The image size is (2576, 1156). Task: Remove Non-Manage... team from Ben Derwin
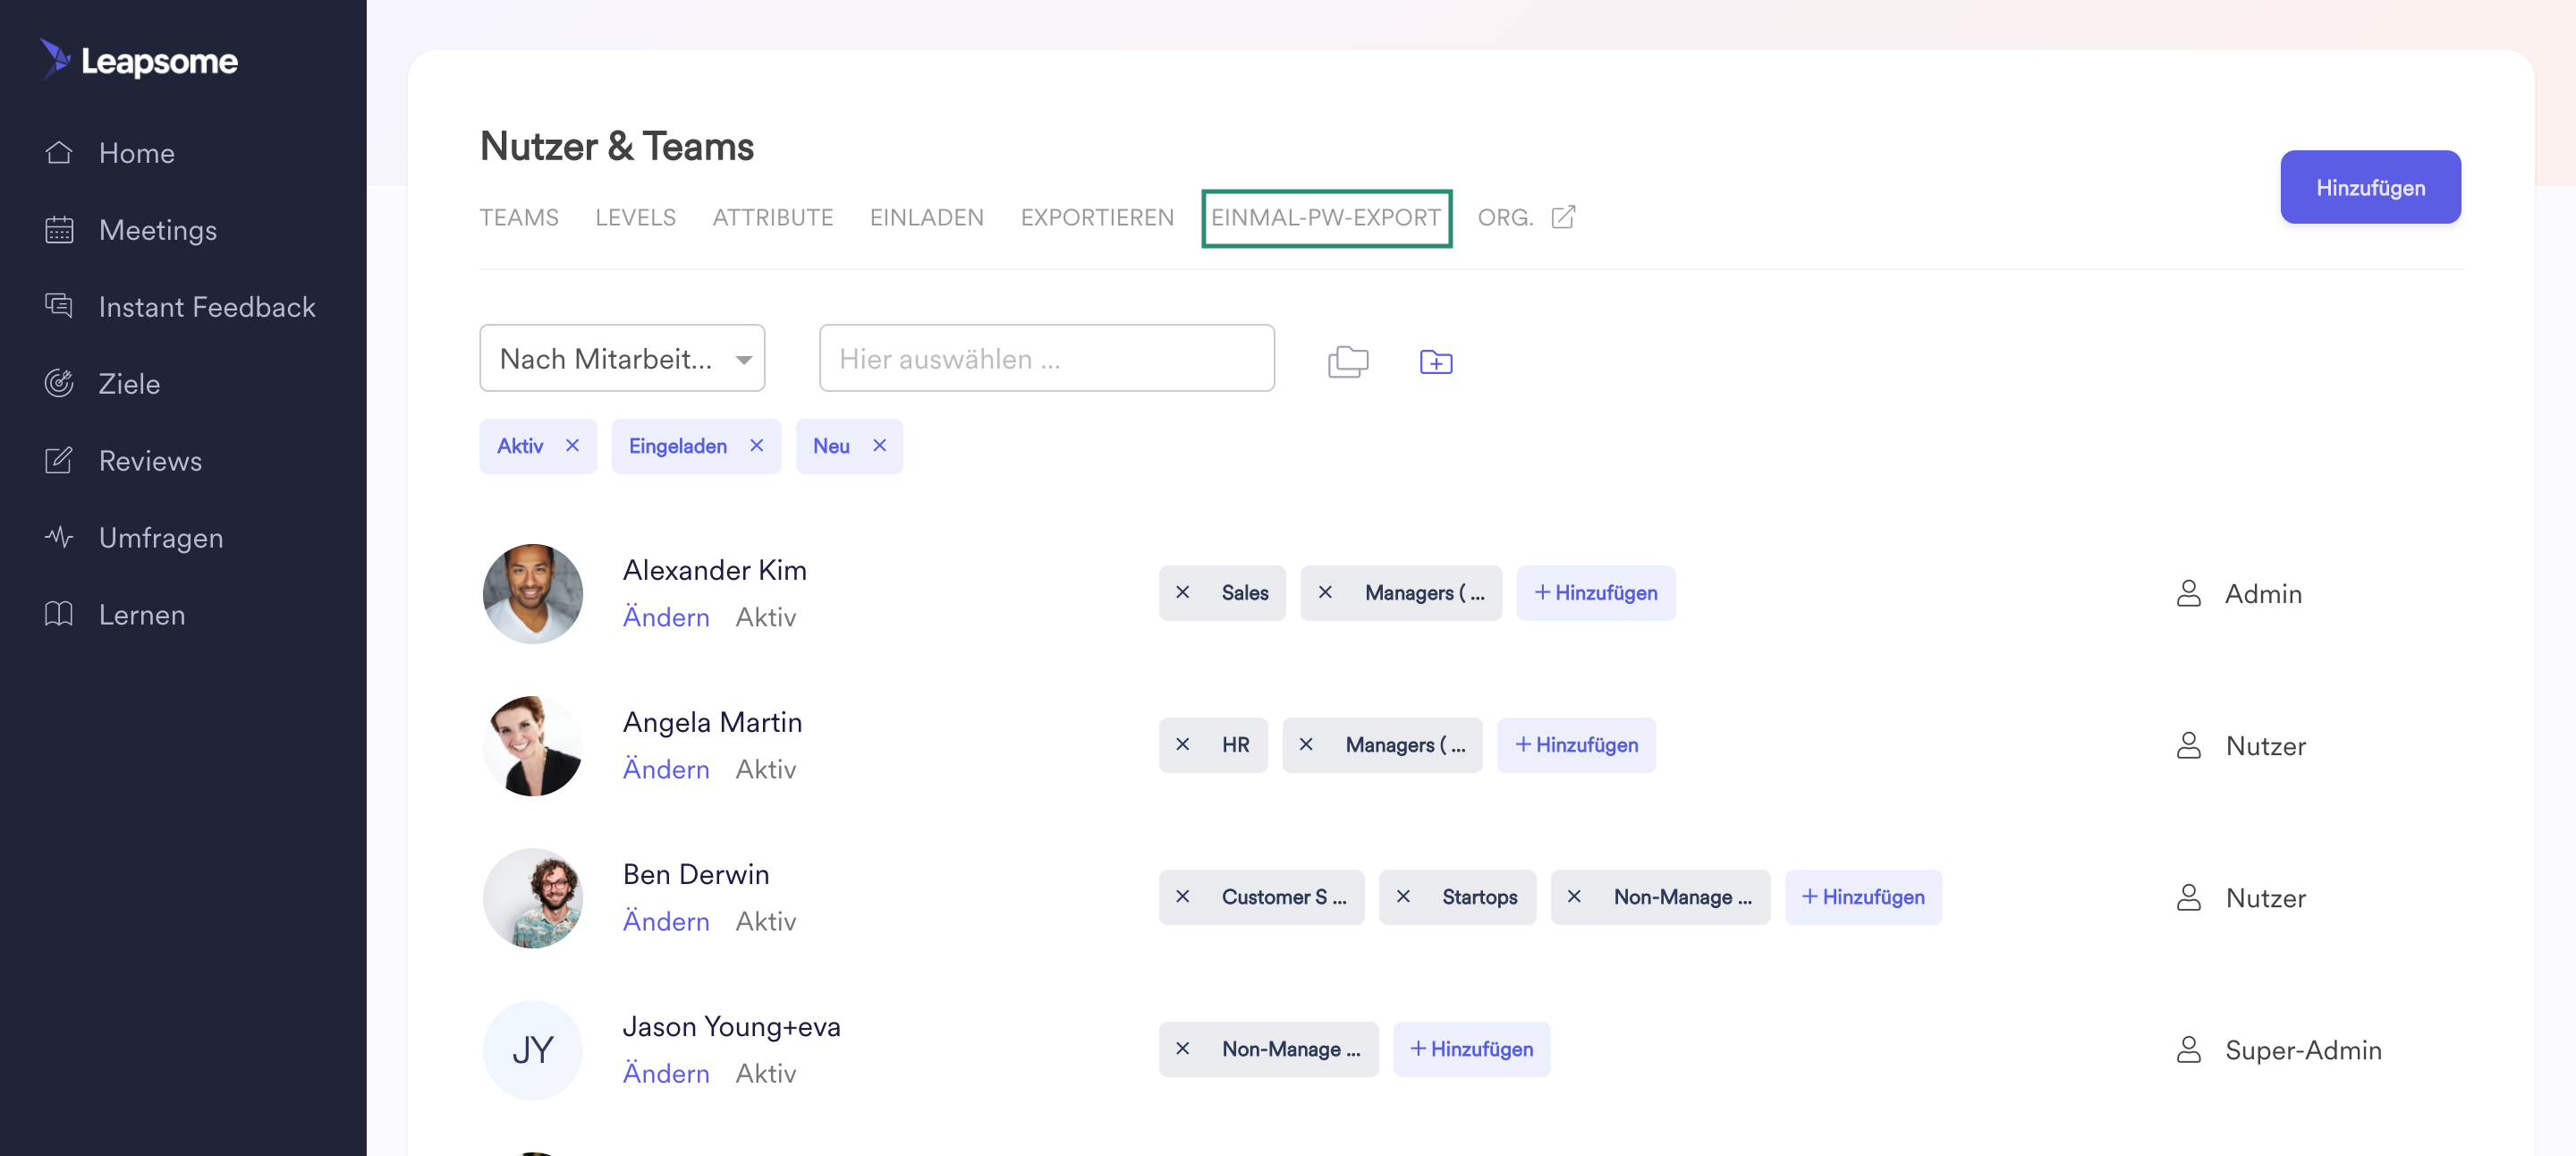coord(1574,897)
